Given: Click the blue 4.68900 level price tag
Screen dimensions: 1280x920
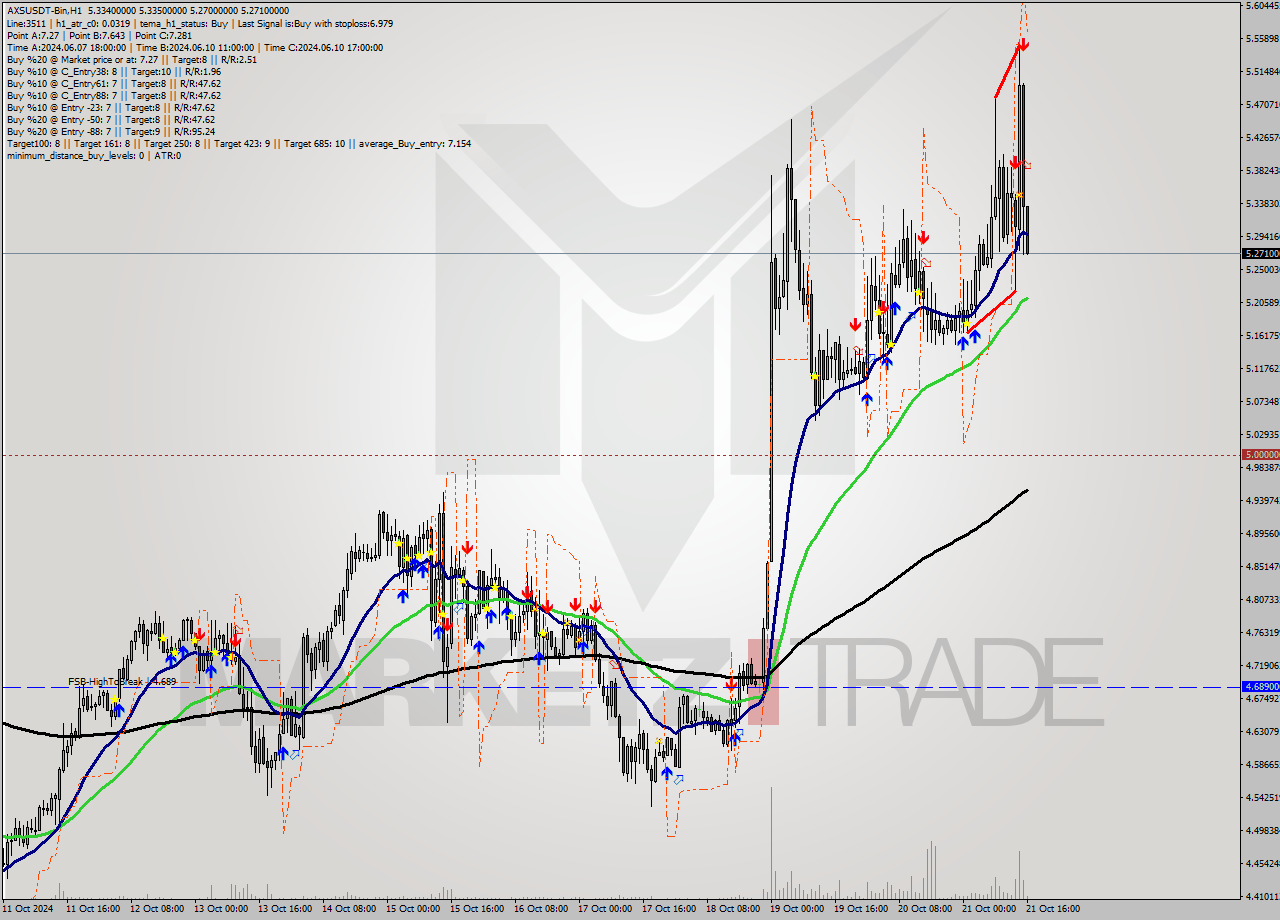Looking at the screenshot, I should (x=1259, y=687).
